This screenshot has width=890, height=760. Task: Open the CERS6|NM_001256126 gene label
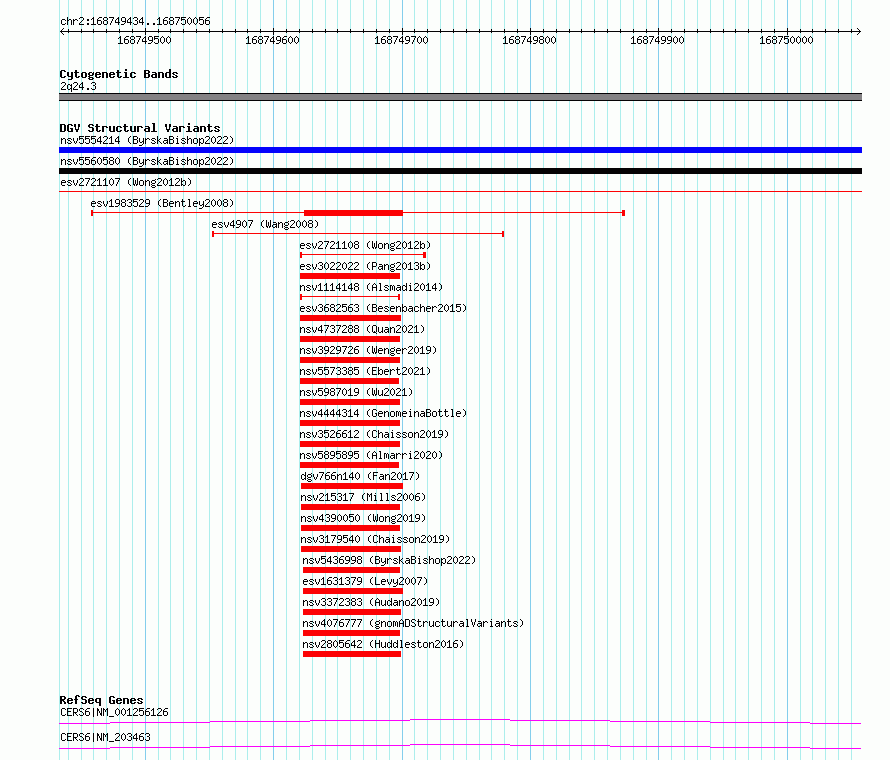pyautogui.click(x=114, y=712)
